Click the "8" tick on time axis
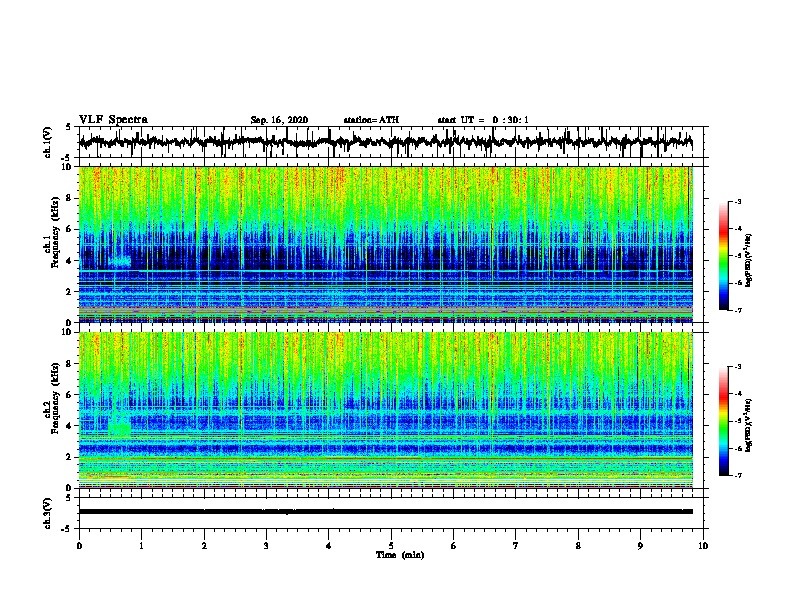Screen dimensions: 792x612 [578, 546]
